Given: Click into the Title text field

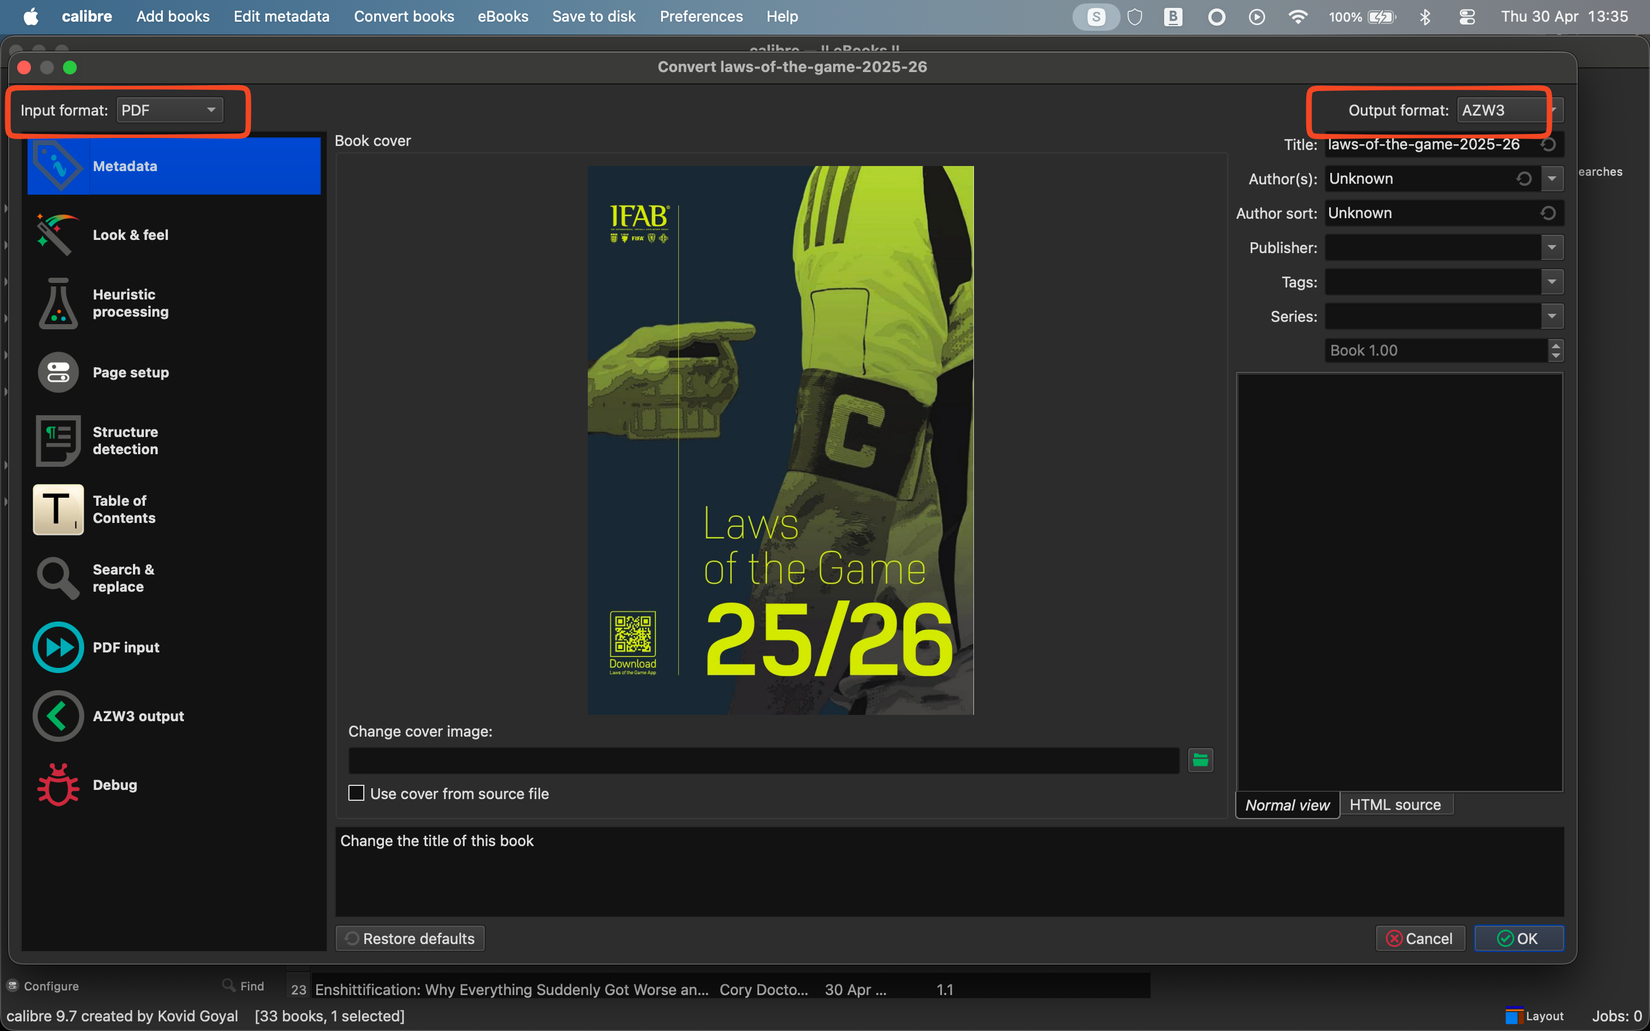Looking at the screenshot, I should [x=1431, y=144].
